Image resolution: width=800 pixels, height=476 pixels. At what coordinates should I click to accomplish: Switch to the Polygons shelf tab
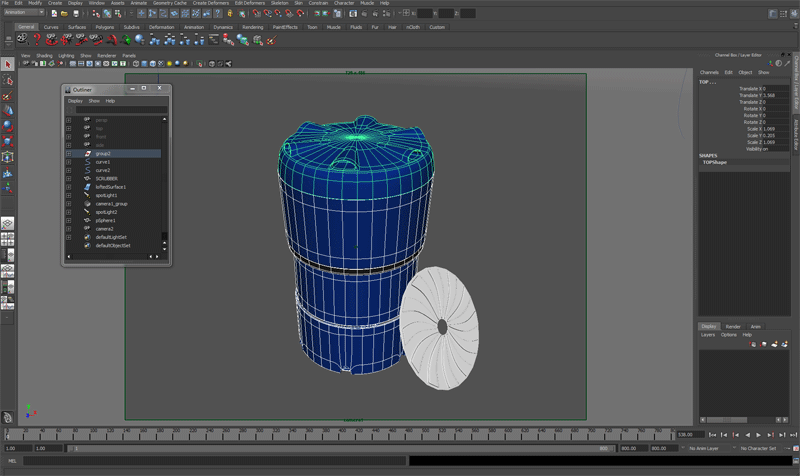coord(105,27)
